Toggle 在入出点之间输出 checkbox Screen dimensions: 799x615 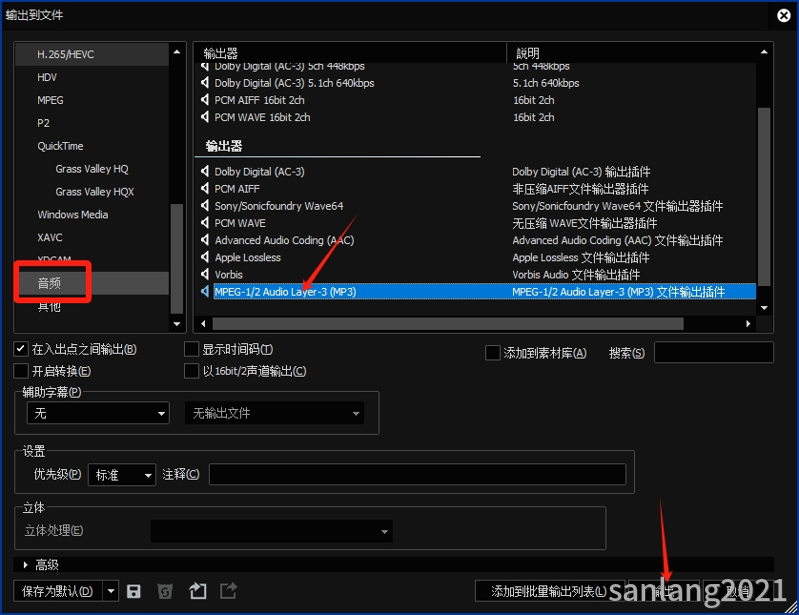pyautogui.click(x=20, y=349)
